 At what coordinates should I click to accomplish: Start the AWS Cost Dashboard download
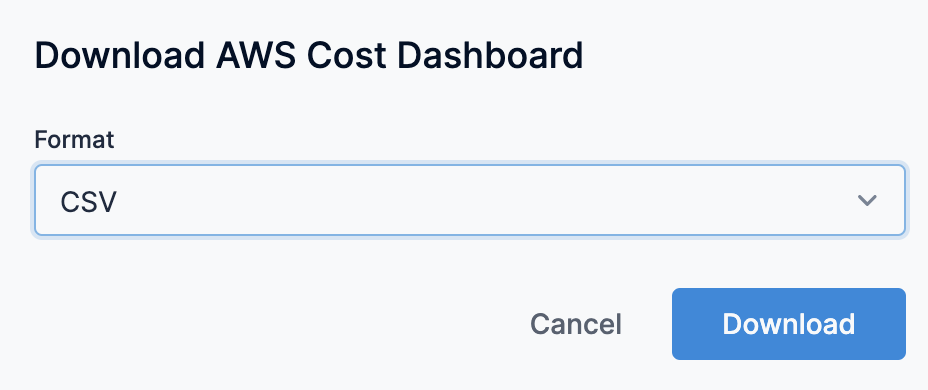pos(788,324)
